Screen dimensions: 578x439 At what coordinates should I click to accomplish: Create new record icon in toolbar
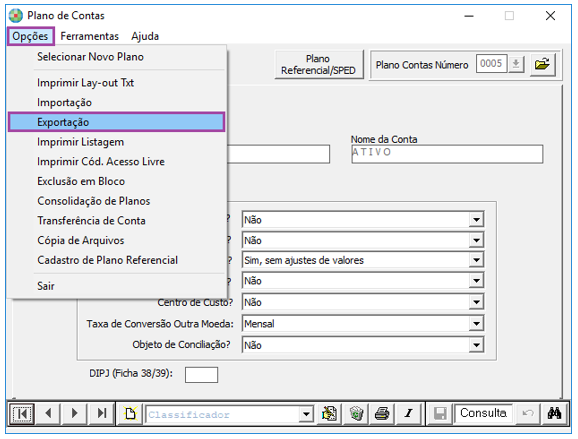click(130, 414)
